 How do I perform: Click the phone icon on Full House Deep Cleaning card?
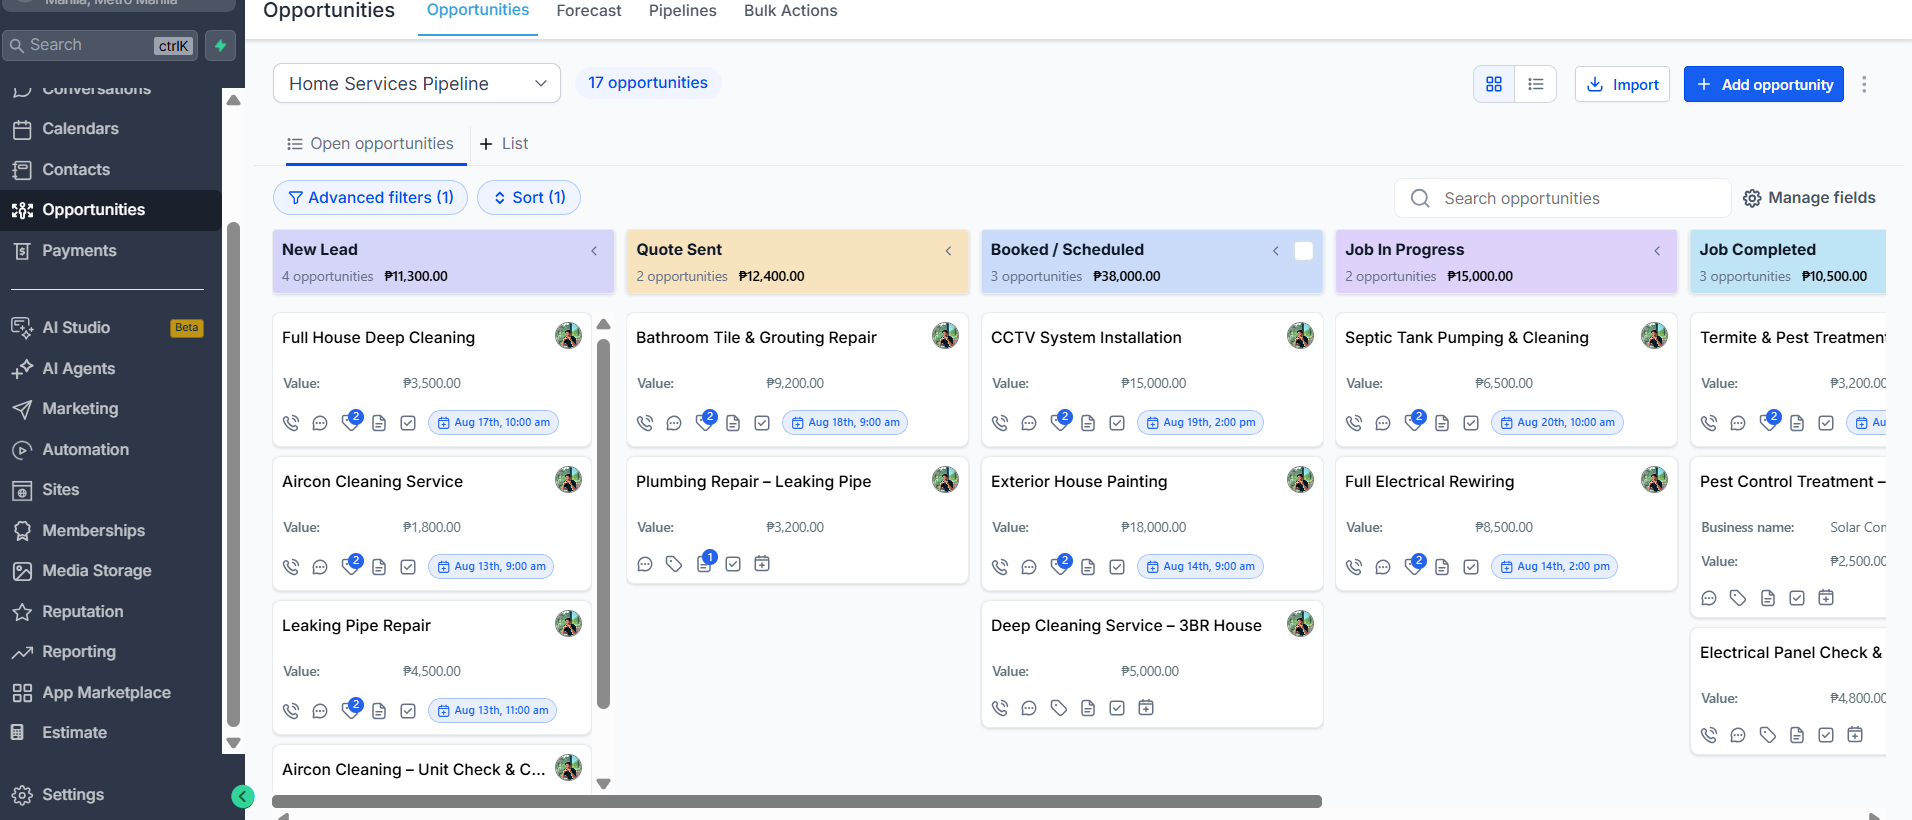[x=291, y=423]
